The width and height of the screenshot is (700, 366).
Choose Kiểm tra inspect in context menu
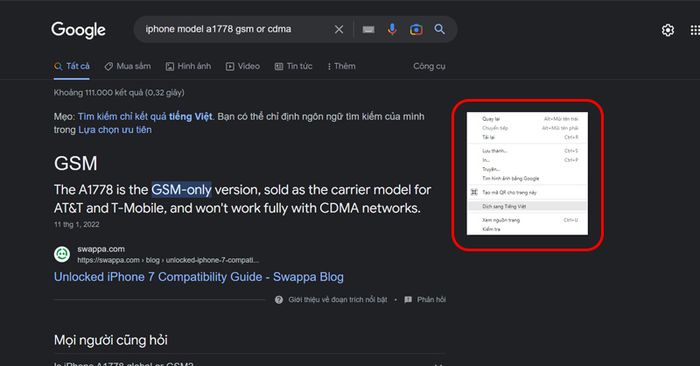tap(527, 229)
